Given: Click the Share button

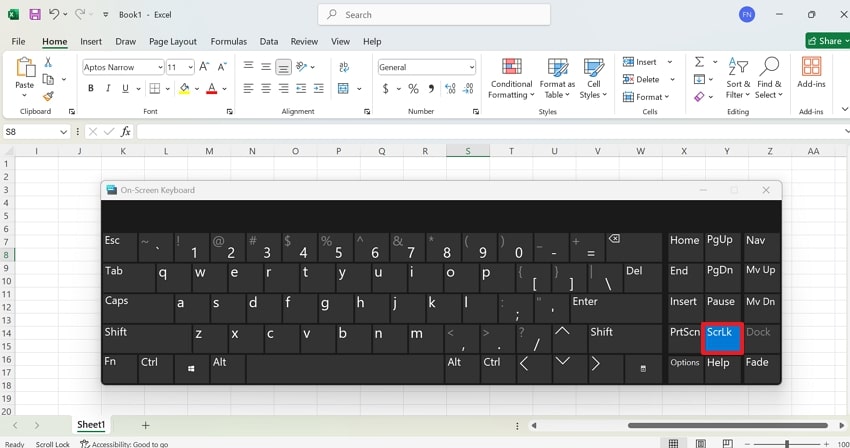Looking at the screenshot, I should 827,41.
